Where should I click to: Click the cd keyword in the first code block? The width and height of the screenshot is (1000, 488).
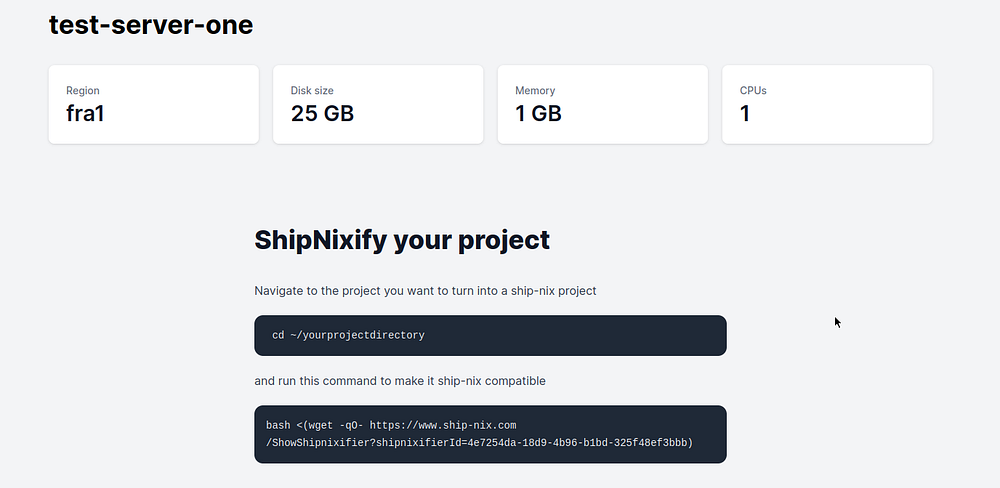tap(278, 336)
